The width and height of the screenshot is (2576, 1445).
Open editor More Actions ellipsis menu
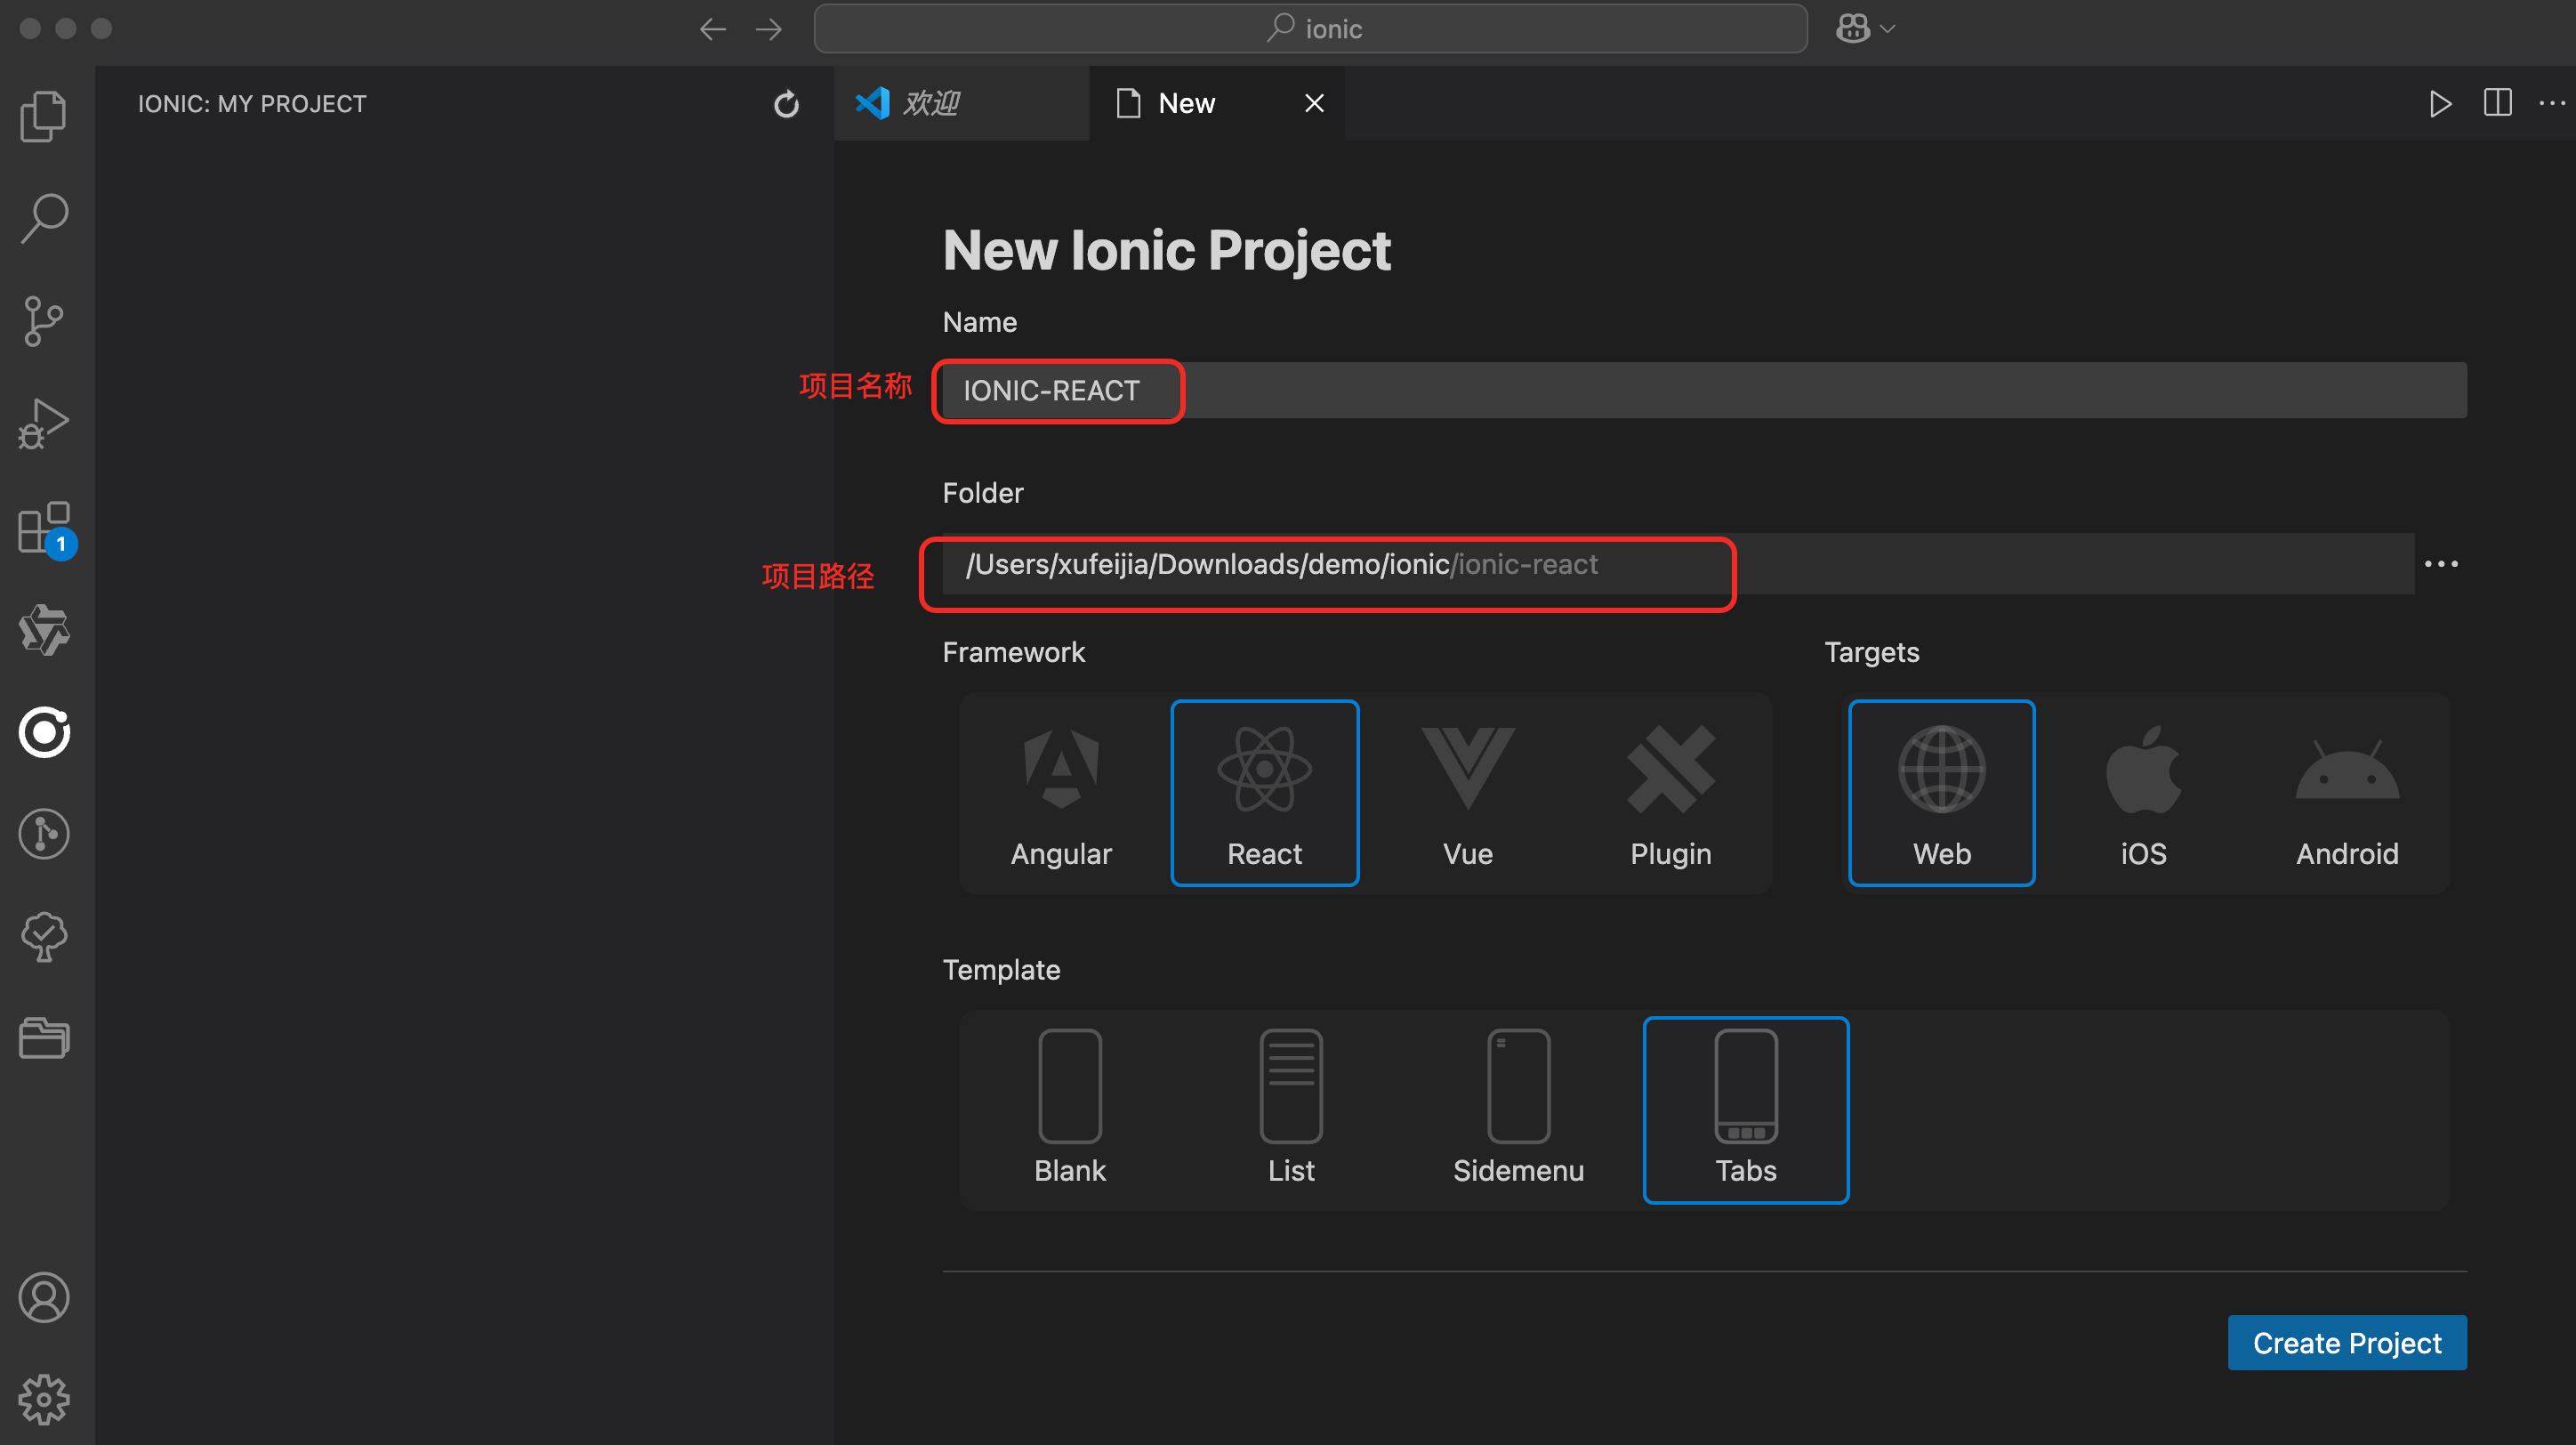pos(2551,103)
